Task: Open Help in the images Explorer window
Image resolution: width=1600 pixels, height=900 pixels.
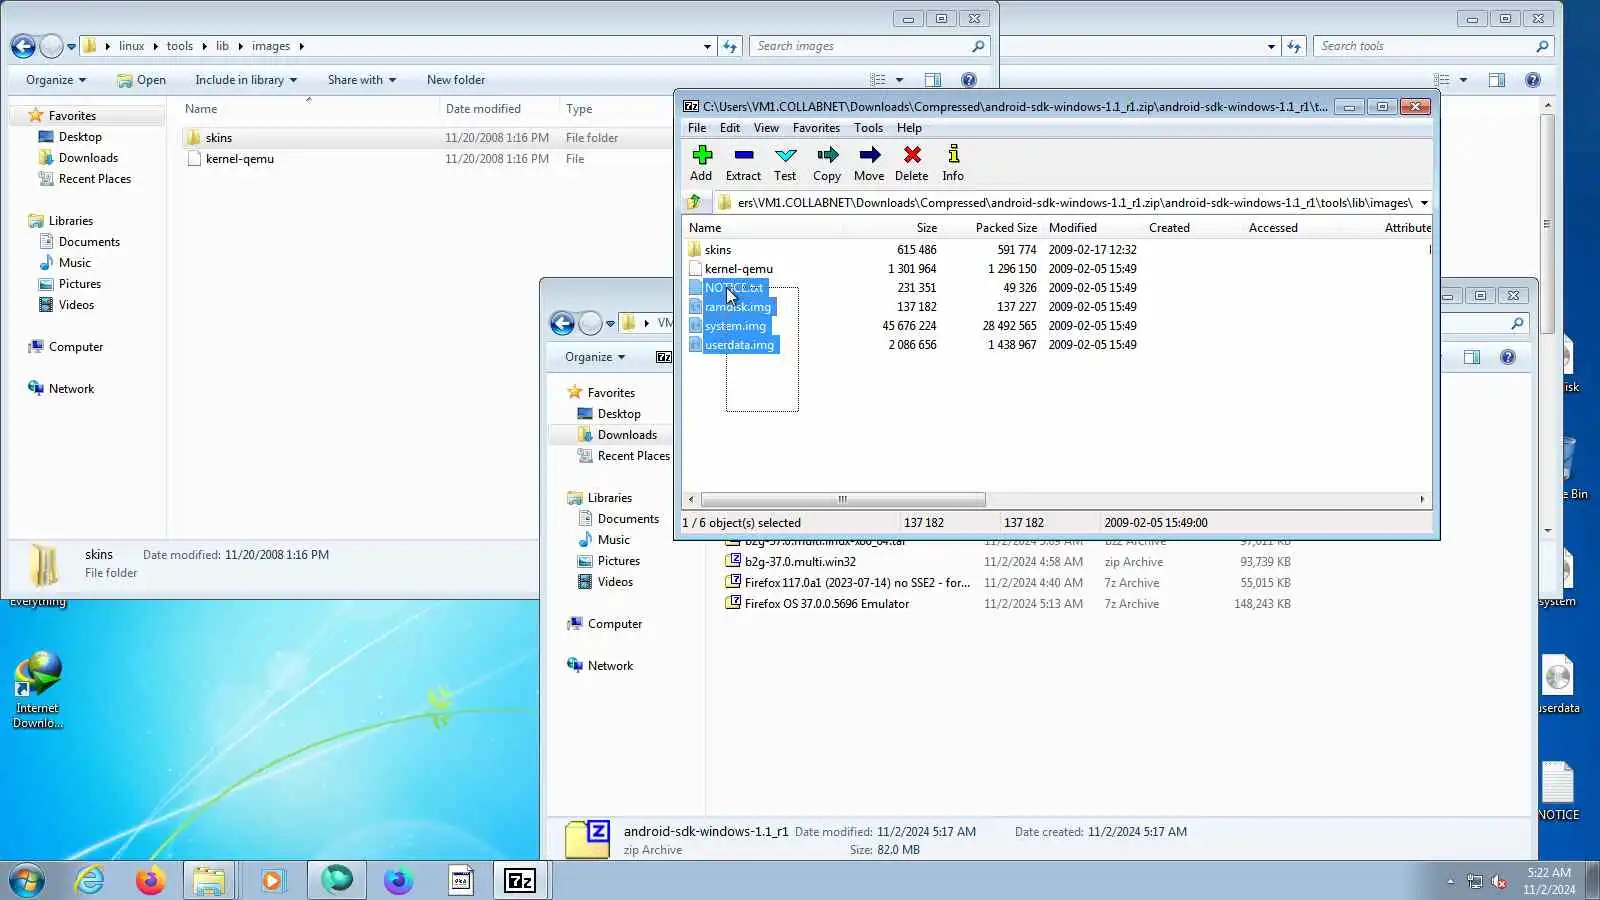Action: point(968,80)
